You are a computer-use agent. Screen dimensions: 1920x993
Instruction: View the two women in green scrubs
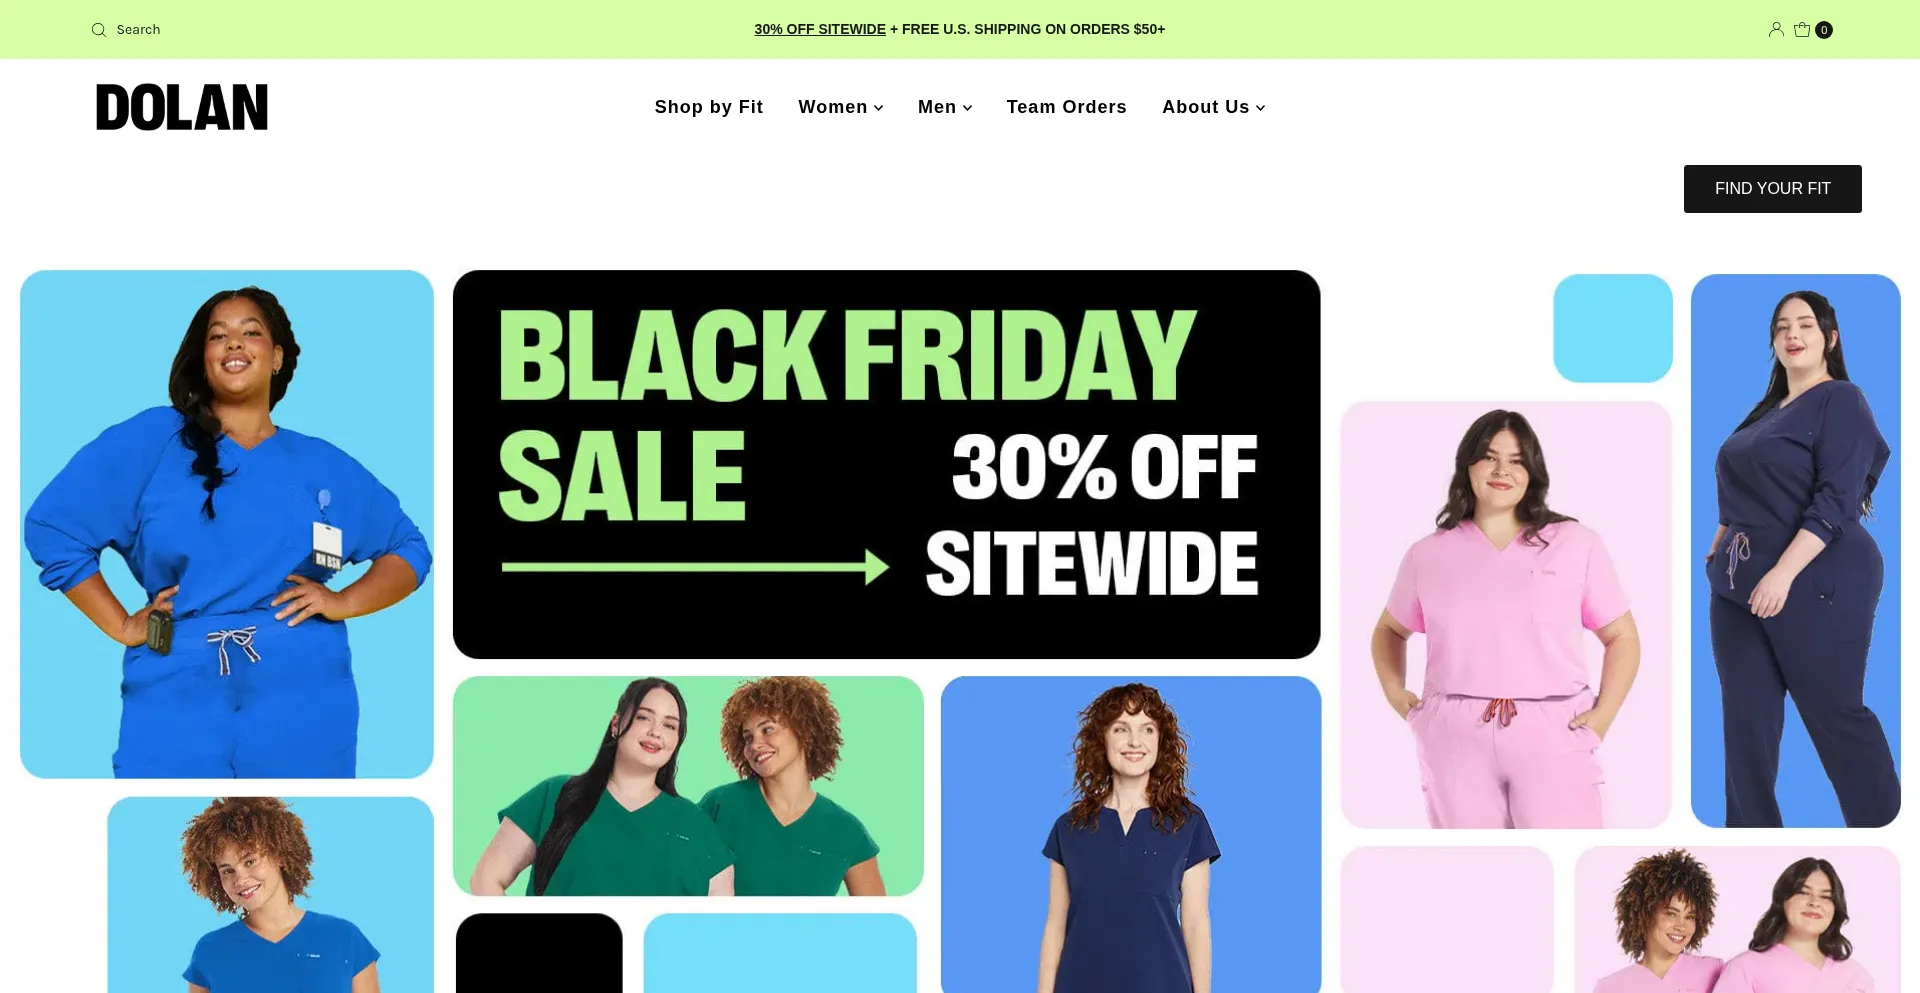tap(688, 786)
